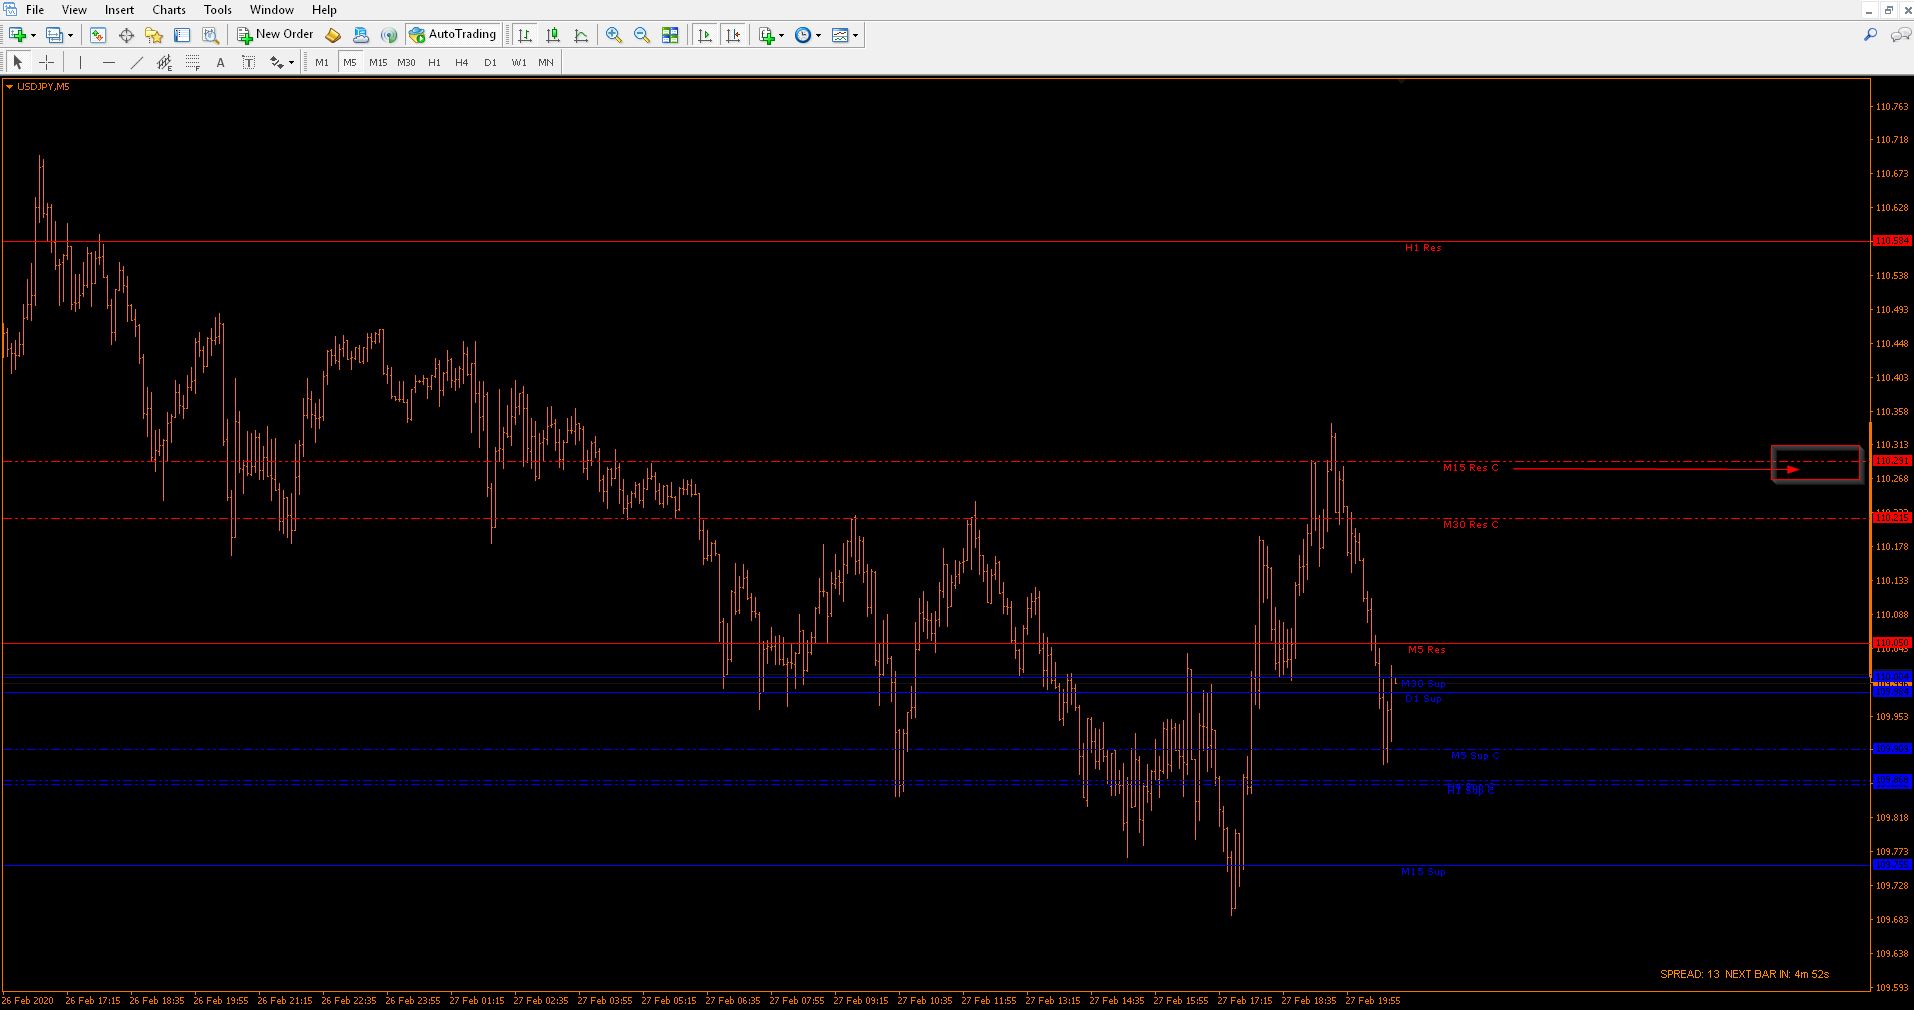1914x1010 pixels.
Task: Click the Tile Windows icon
Action: coord(670,35)
